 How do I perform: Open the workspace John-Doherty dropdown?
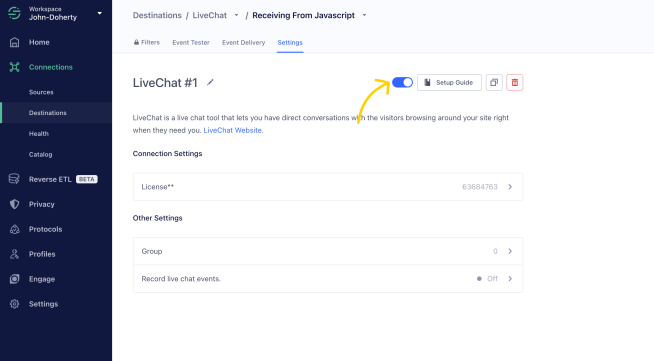pyautogui.click(x=100, y=13)
